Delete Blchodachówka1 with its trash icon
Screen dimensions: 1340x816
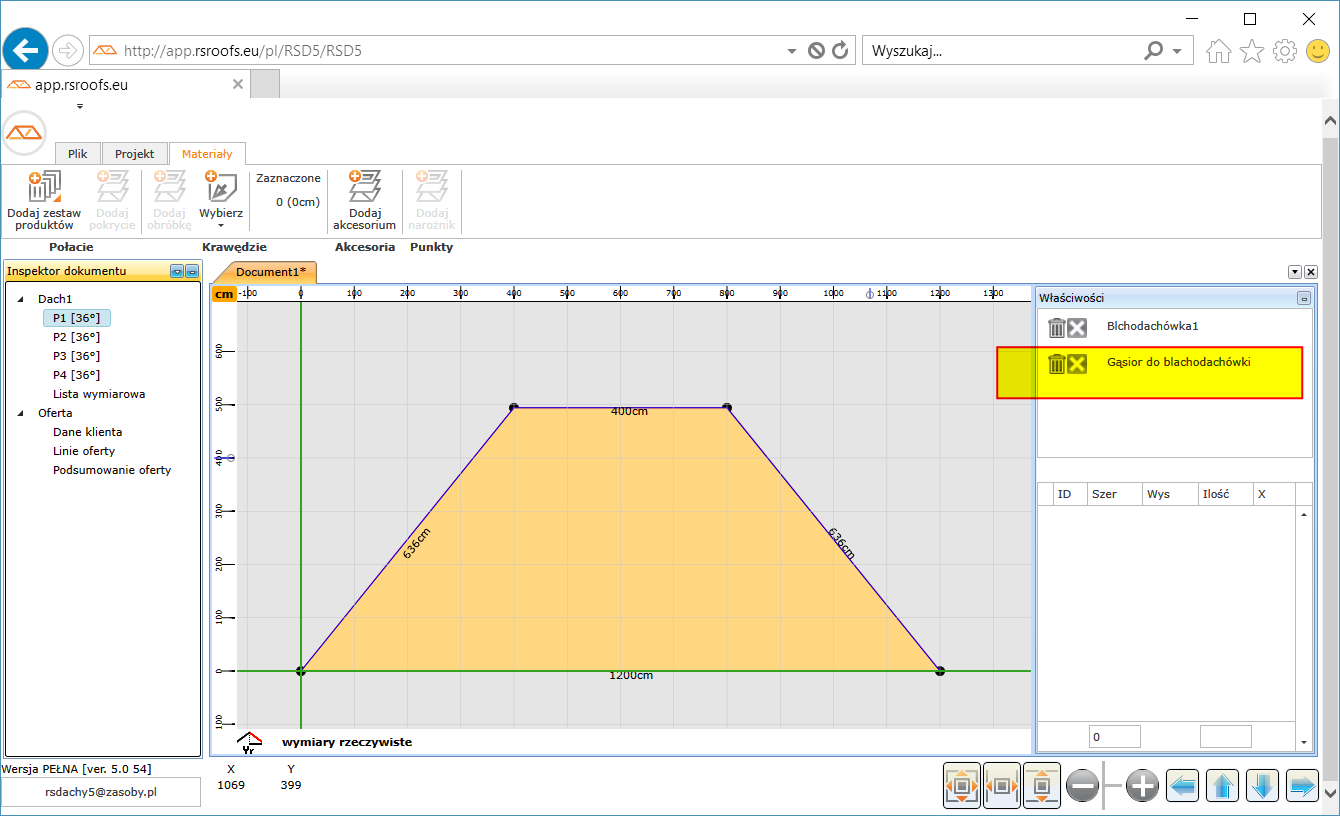coord(1056,328)
